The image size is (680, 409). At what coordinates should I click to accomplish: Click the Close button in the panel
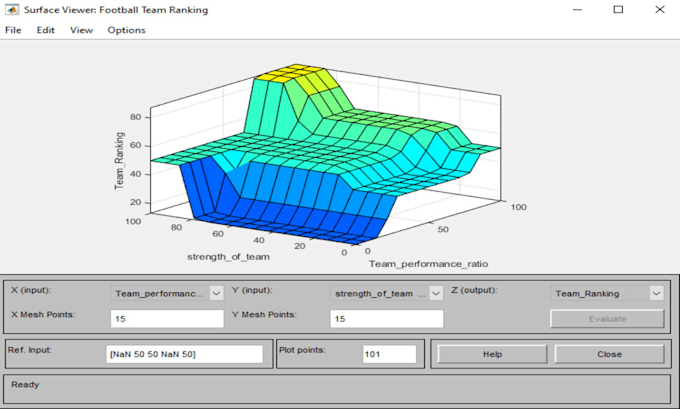[609, 354]
